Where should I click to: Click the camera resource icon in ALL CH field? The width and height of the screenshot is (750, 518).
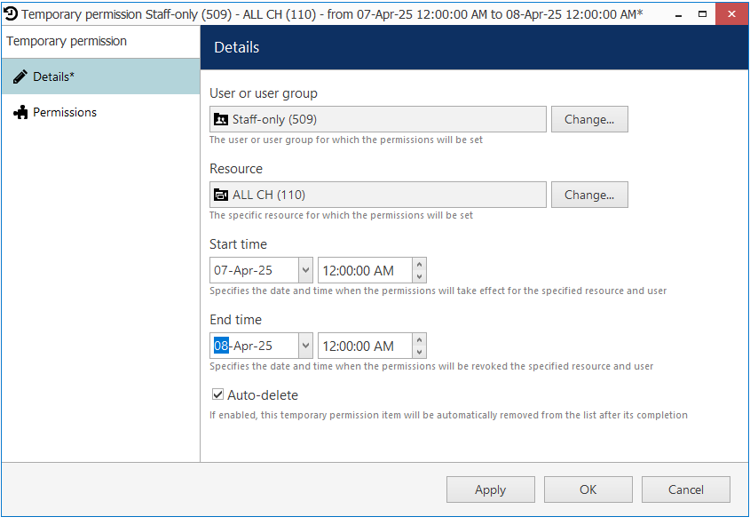[x=221, y=195]
